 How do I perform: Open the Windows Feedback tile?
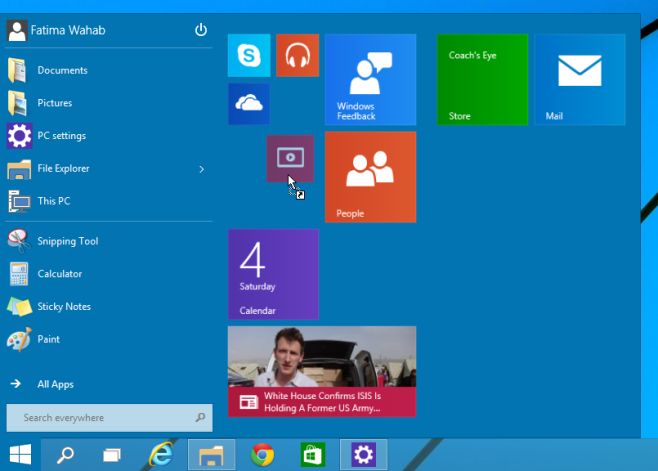pyautogui.click(x=370, y=79)
